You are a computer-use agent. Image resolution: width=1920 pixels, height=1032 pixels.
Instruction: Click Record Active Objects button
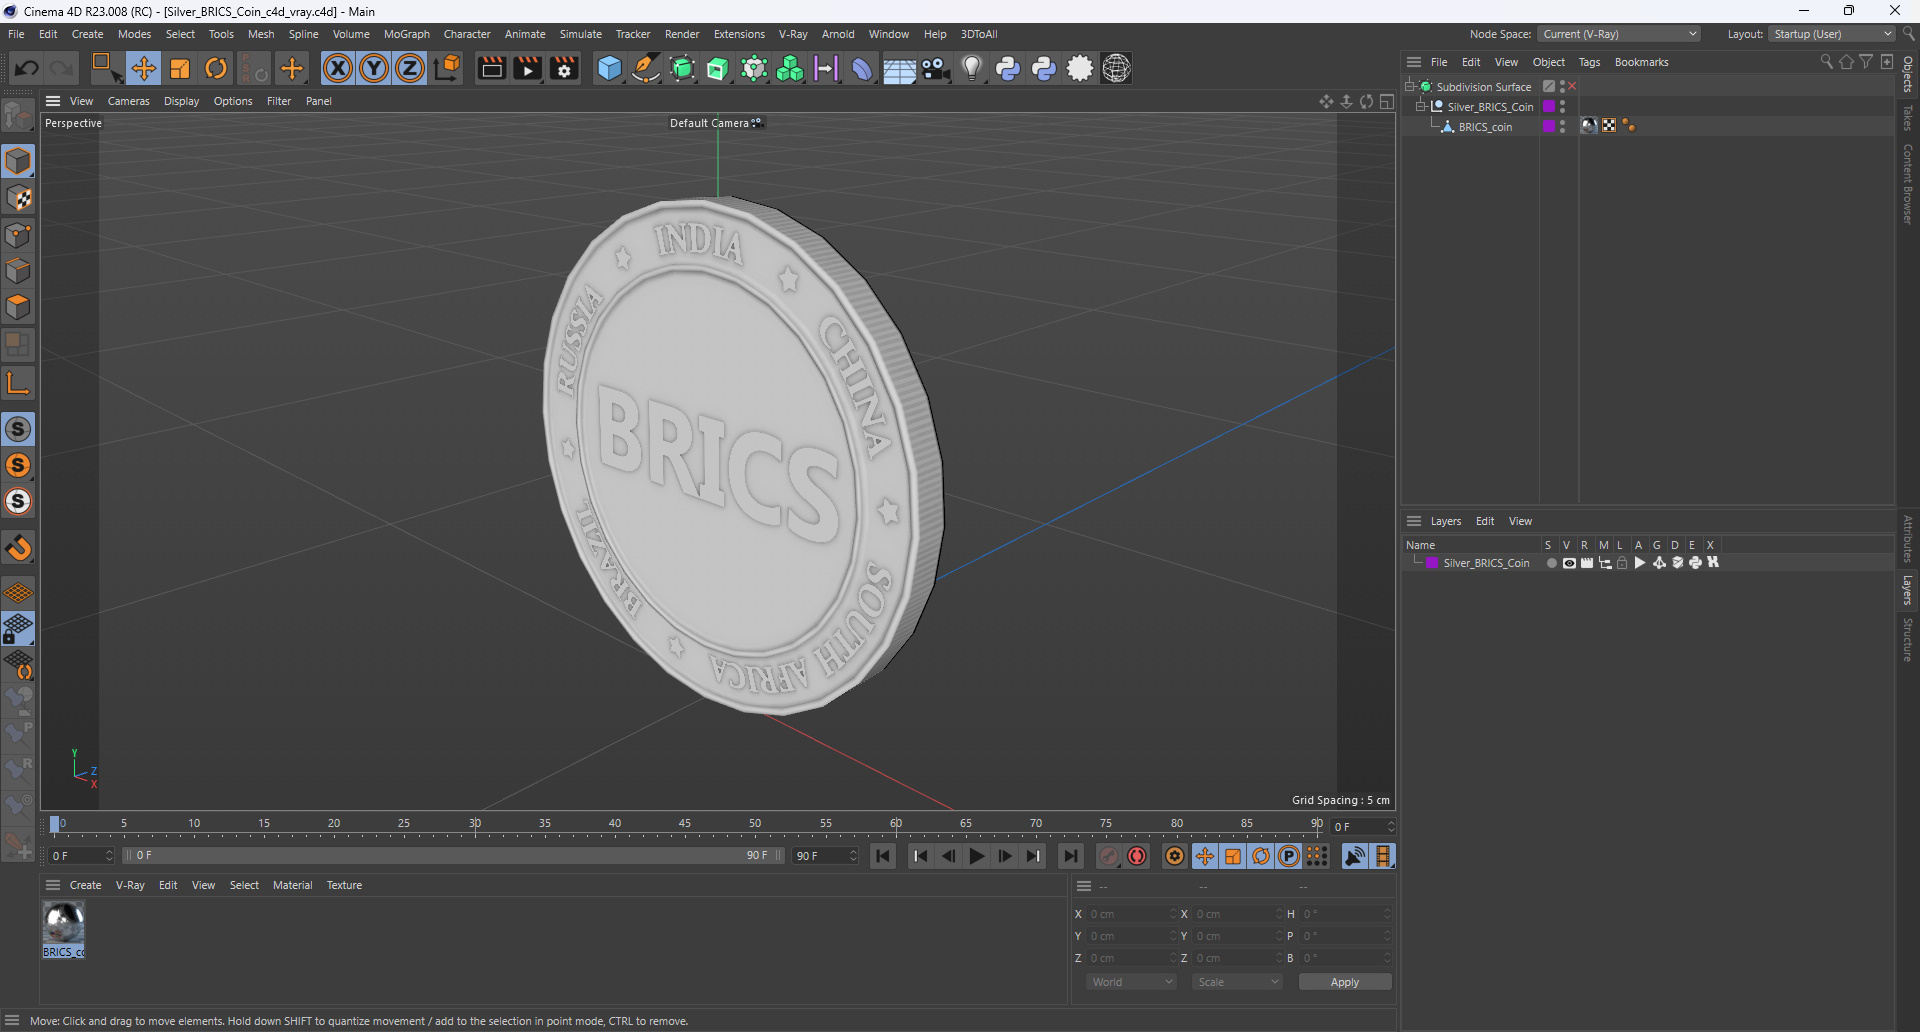click(x=1109, y=856)
